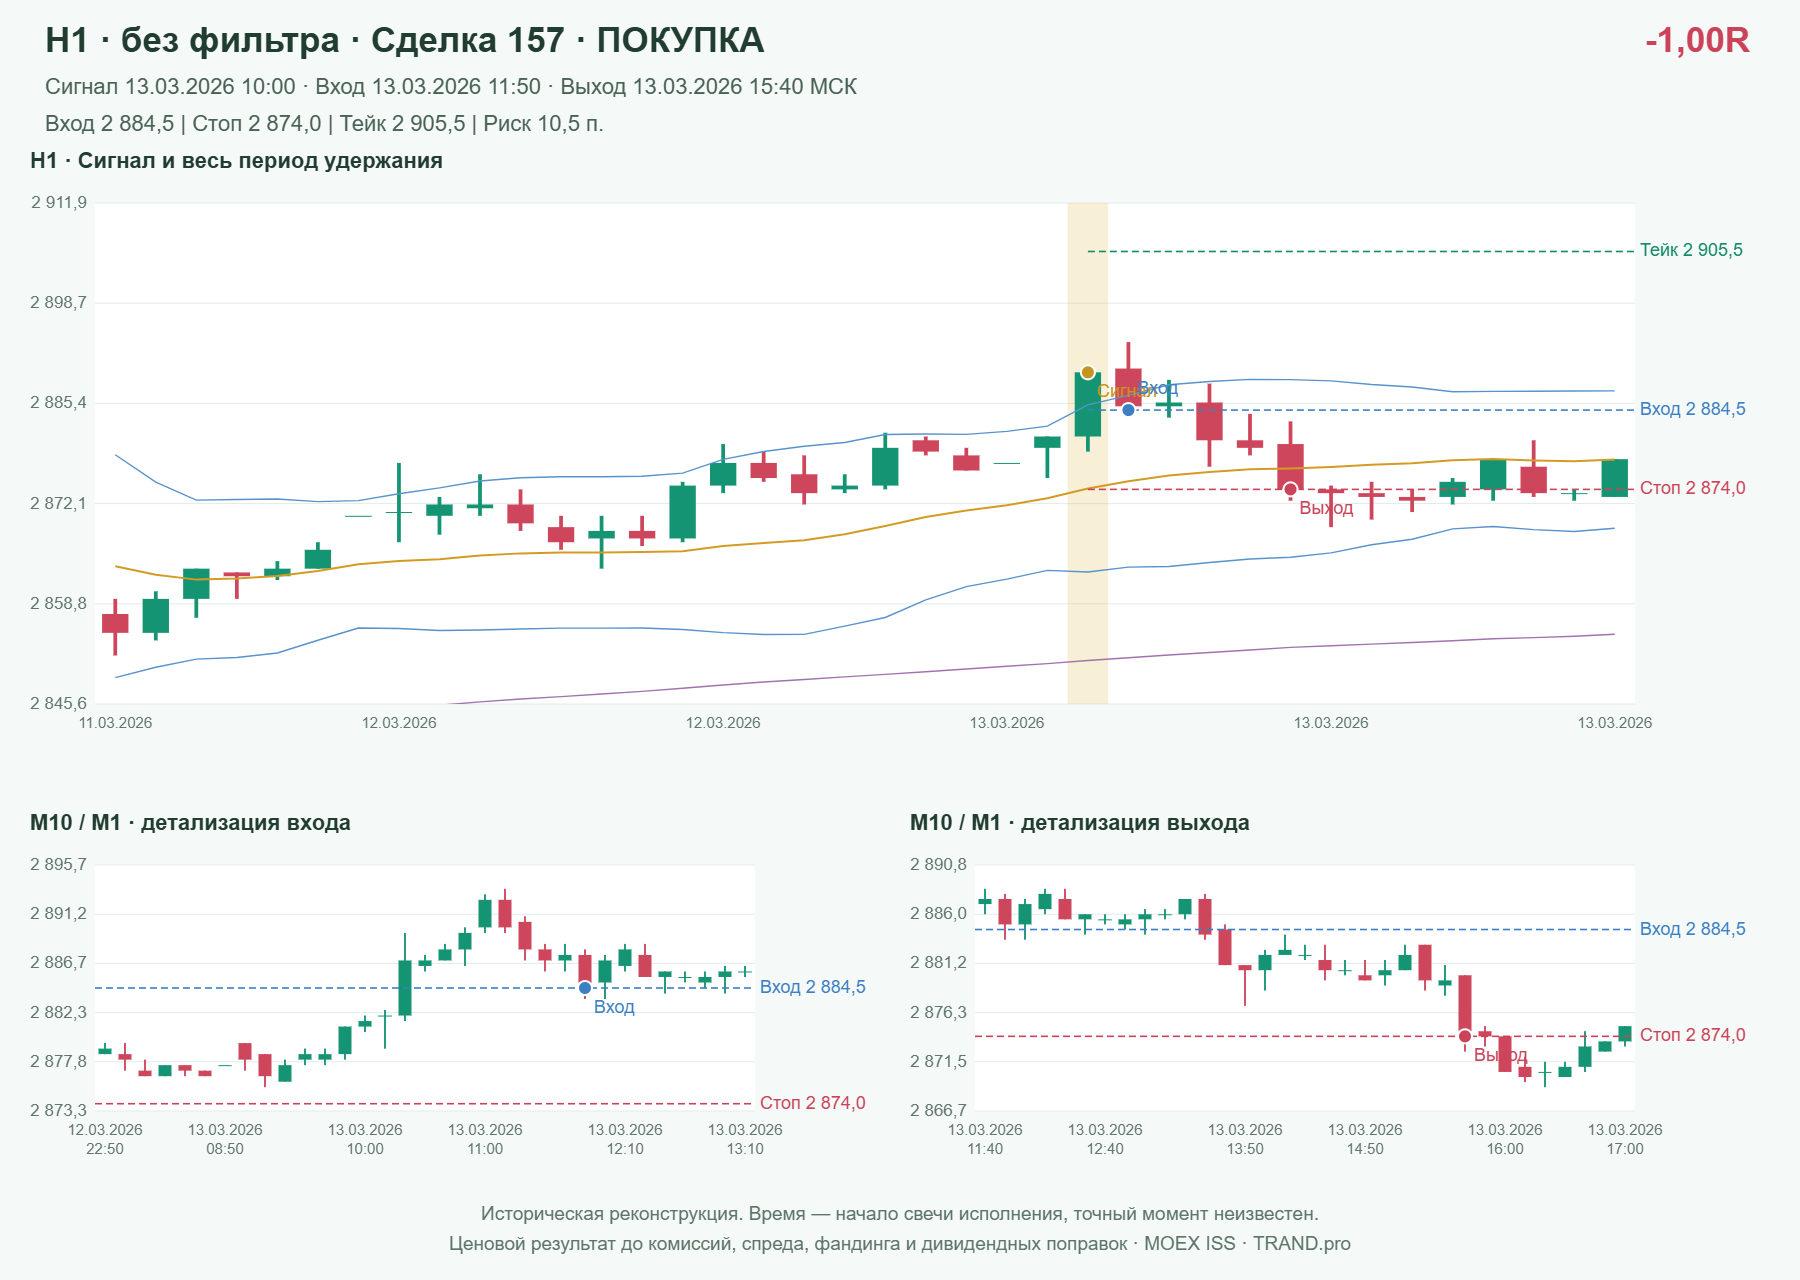1800x1280 pixels.
Task: Click the '13.03.2026 16:00' time axis label
Action: click(x=1505, y=1139)
